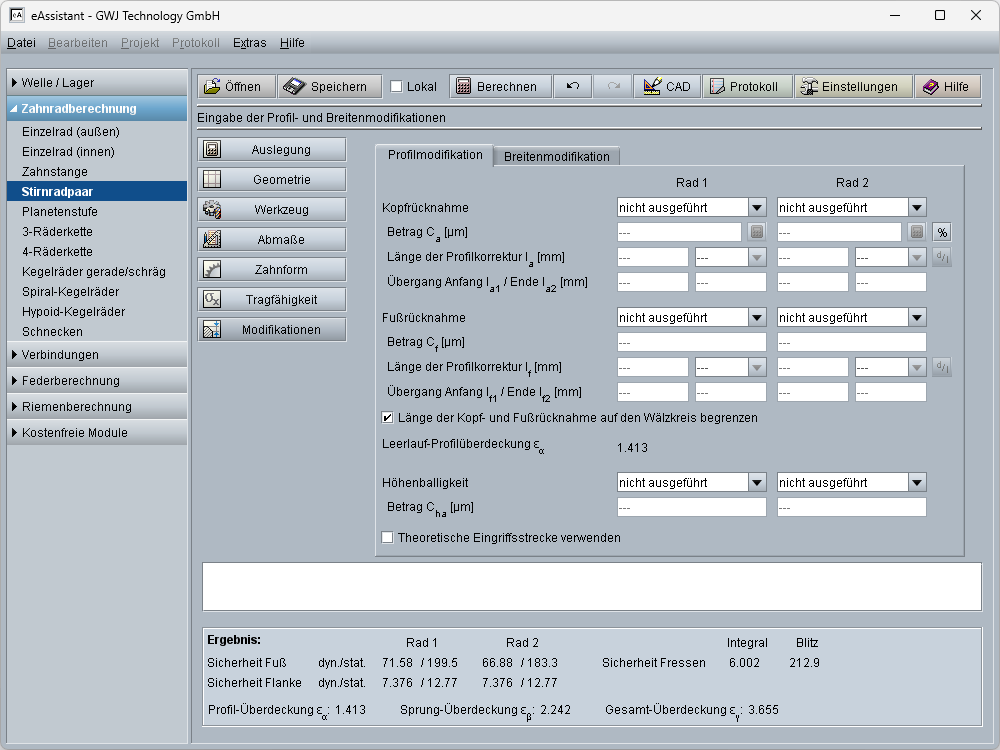The image size is (1000, 750).
Task: Toggle the Lokal checkbox
Action: pyautogui.click(x=396, y=87)
